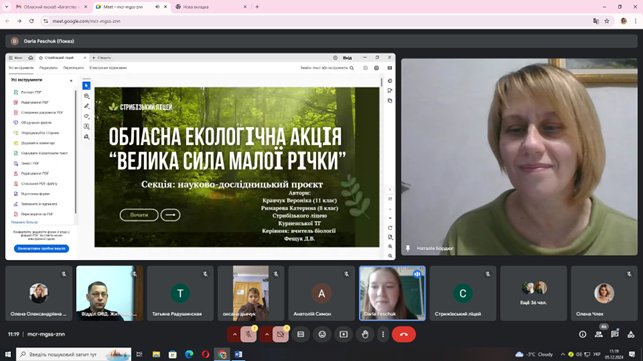Unpin Наталія Бордюг using the pin icon
The height and width of the screenshot is (361, 643).
click(408, 249)
